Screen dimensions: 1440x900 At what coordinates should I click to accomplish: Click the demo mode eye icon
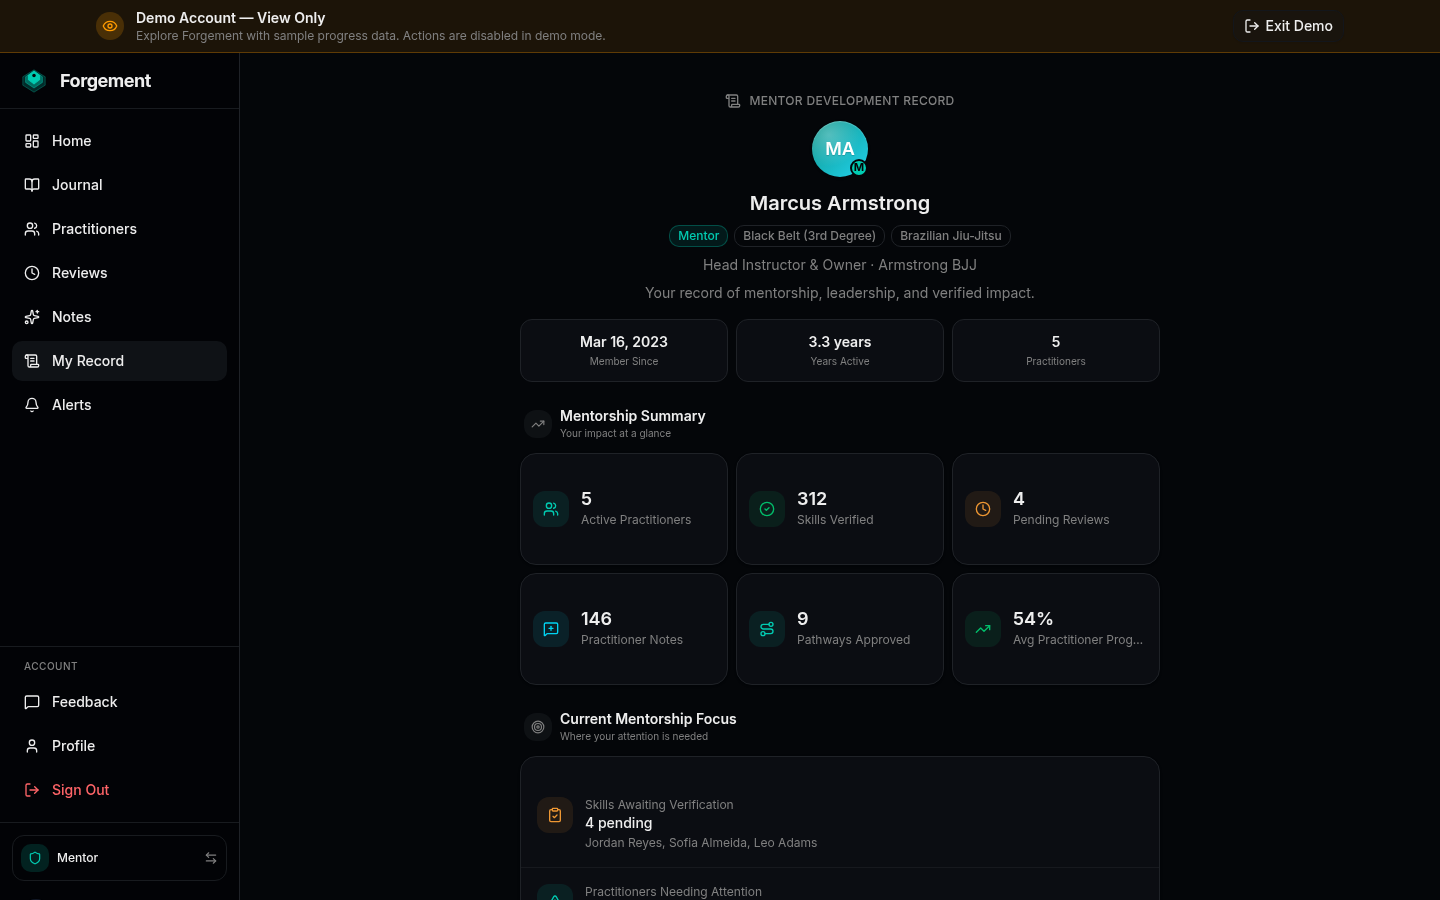110,26
